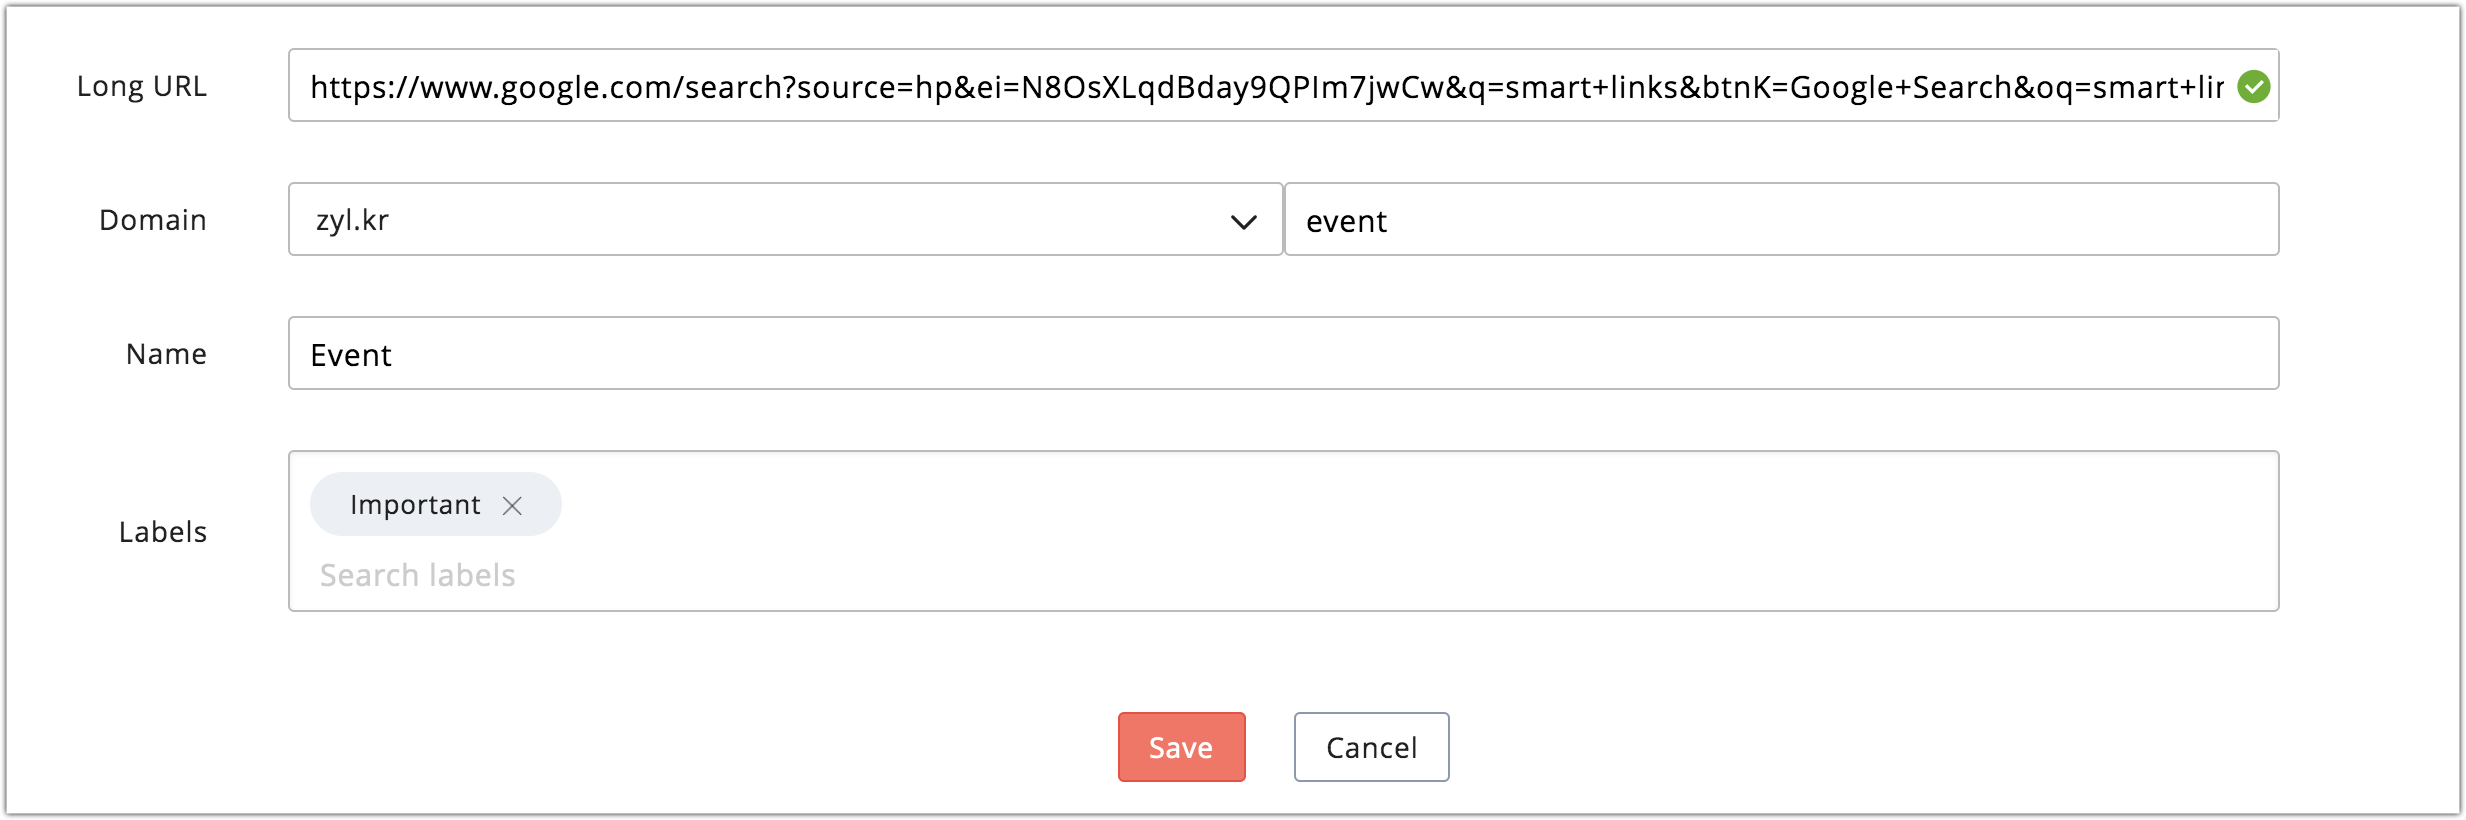Save the short link
This screenshot has height=820, width=2466.
pyautogui.click(x=1181, y=747)
